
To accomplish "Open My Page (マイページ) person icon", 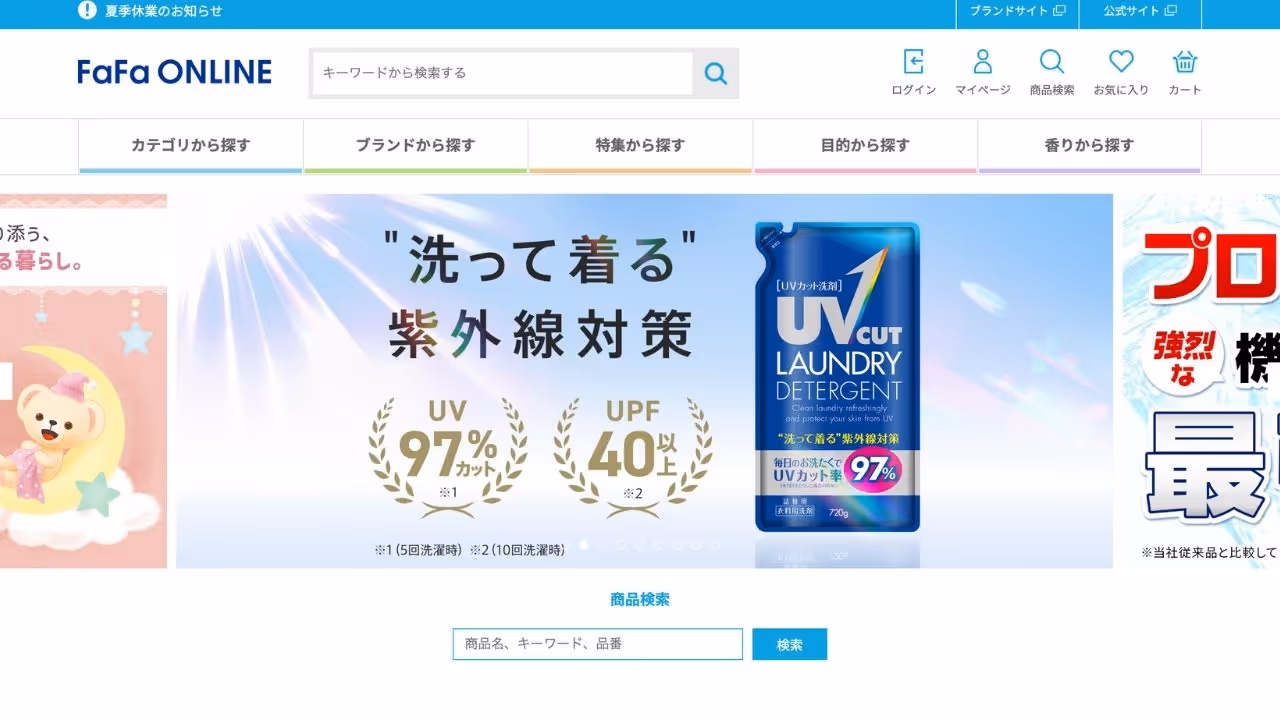I will pyautogui.click(x=983, y=62).
